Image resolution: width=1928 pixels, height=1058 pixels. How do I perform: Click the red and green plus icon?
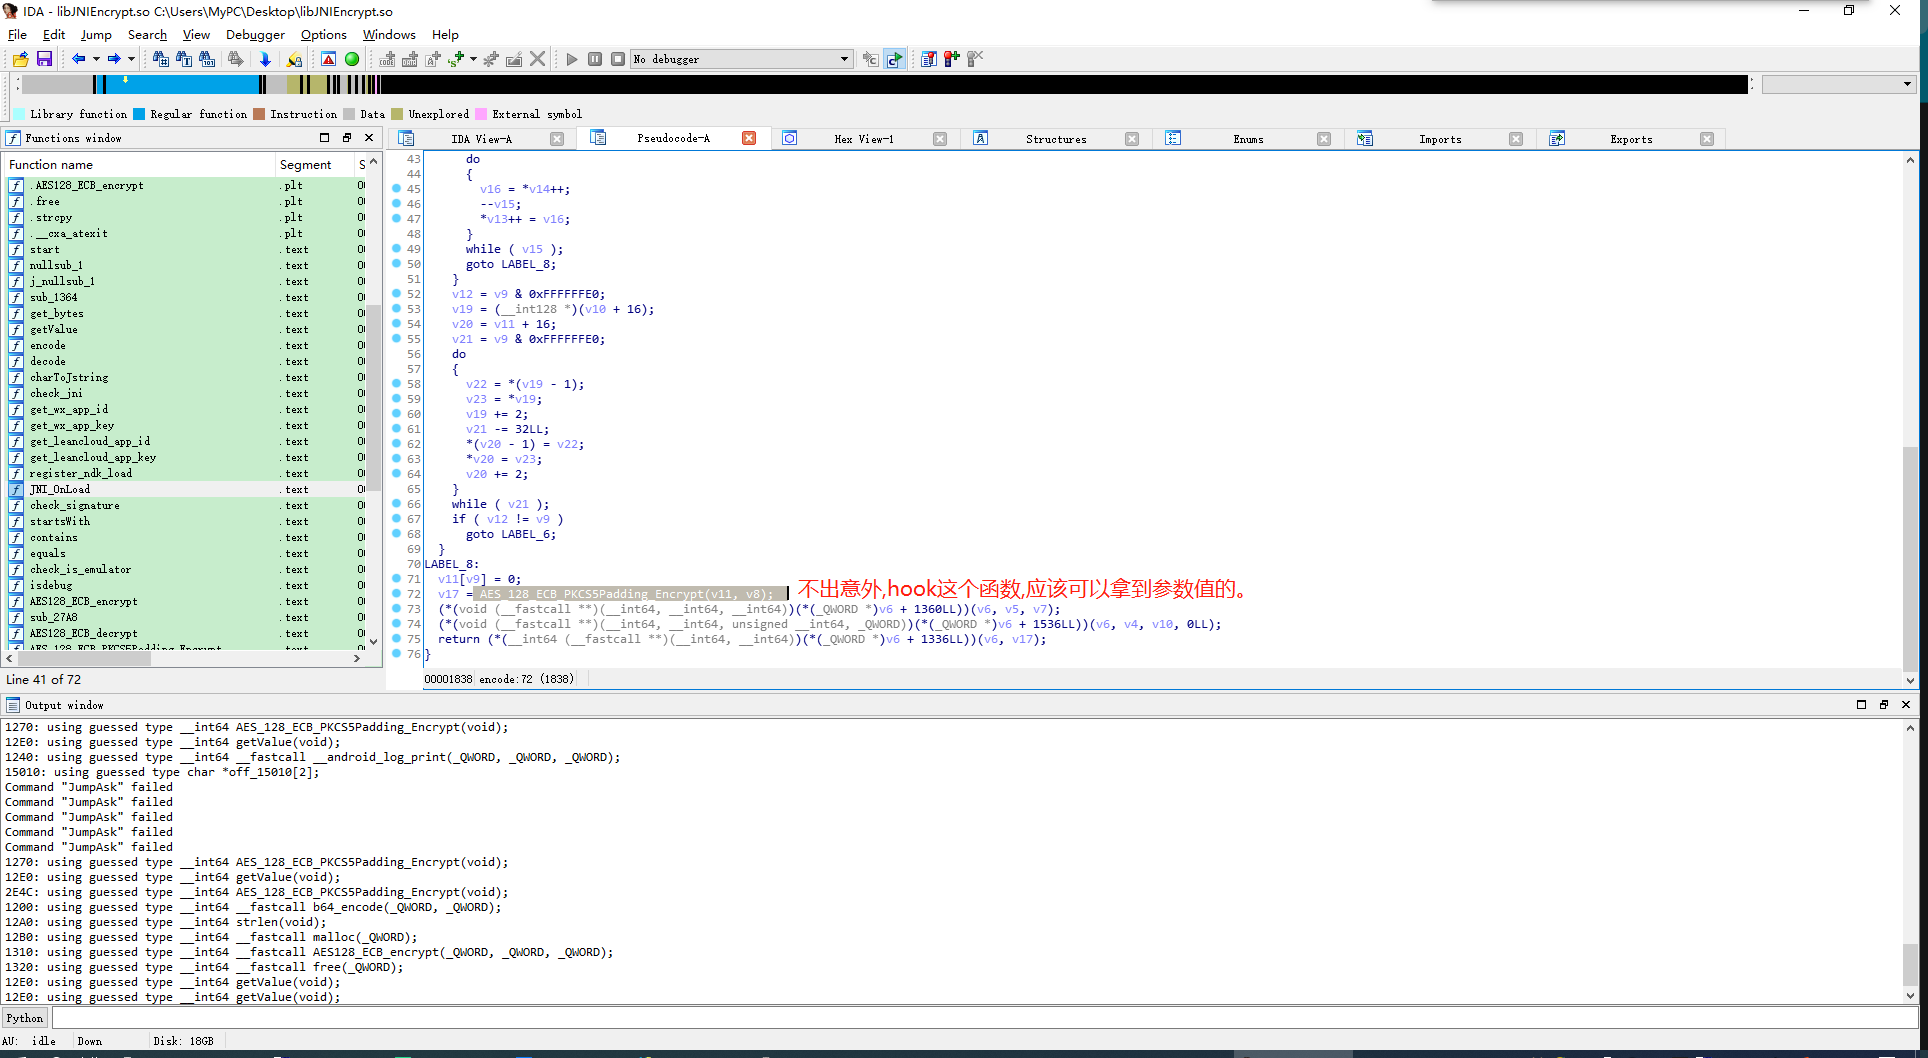pos(952,59)
